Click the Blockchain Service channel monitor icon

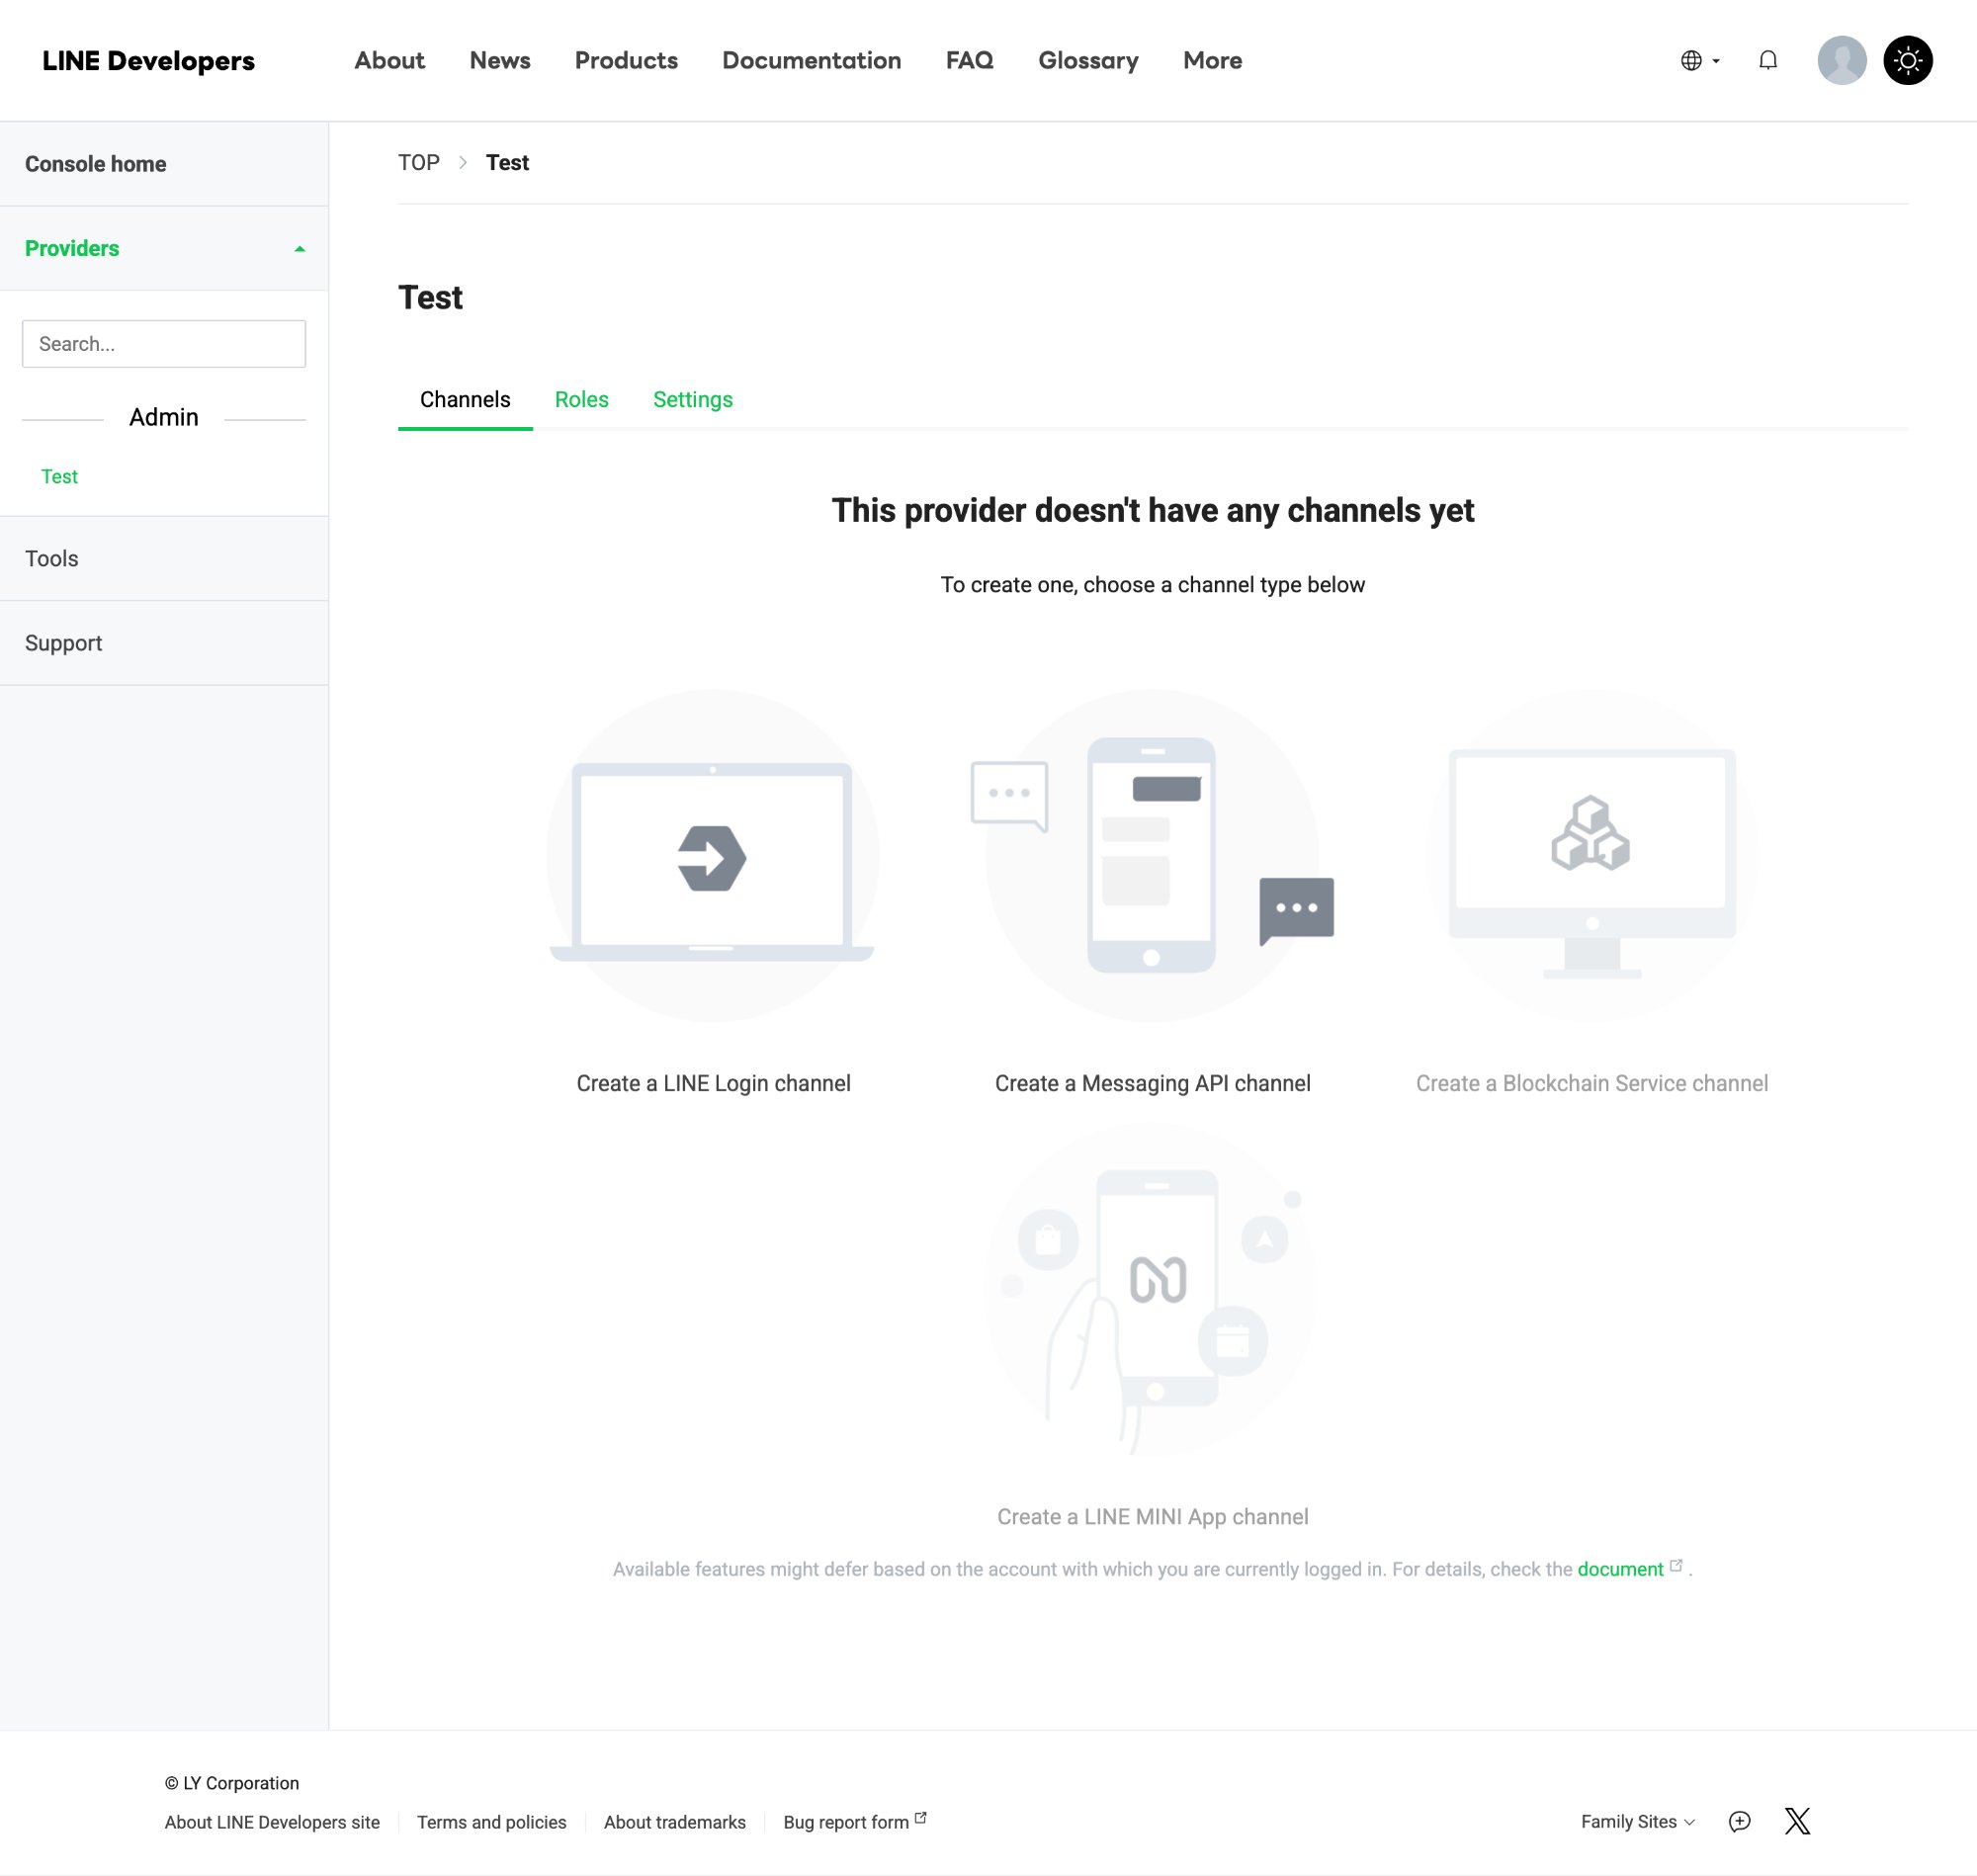[x=1591, y=856]
